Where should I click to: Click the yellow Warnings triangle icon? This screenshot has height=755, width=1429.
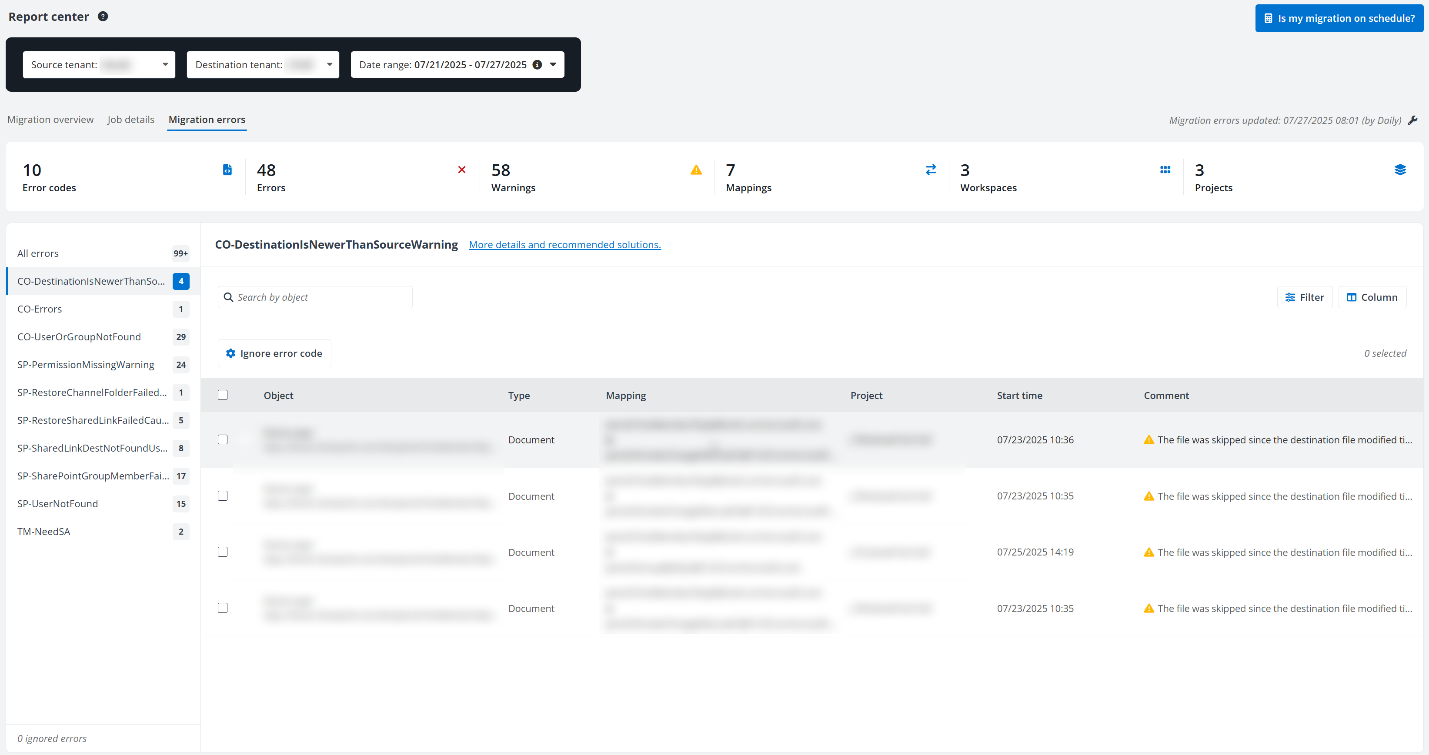(696, 170)
